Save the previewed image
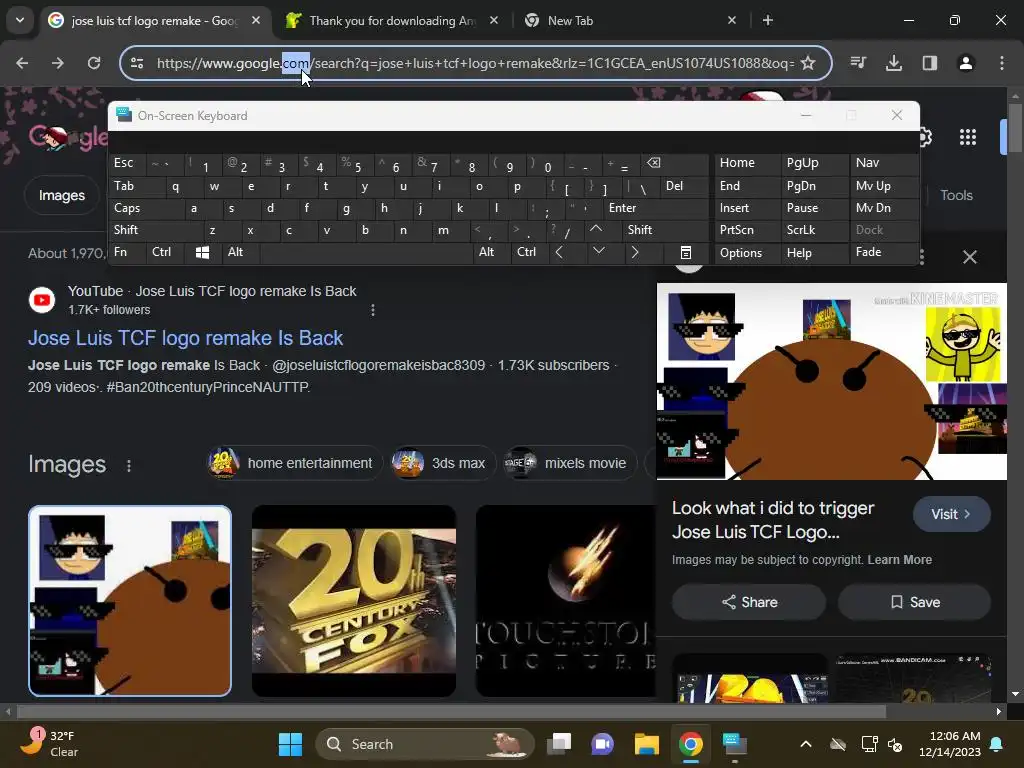This screenshot has width=1024, height=768. tap(915, 602)
